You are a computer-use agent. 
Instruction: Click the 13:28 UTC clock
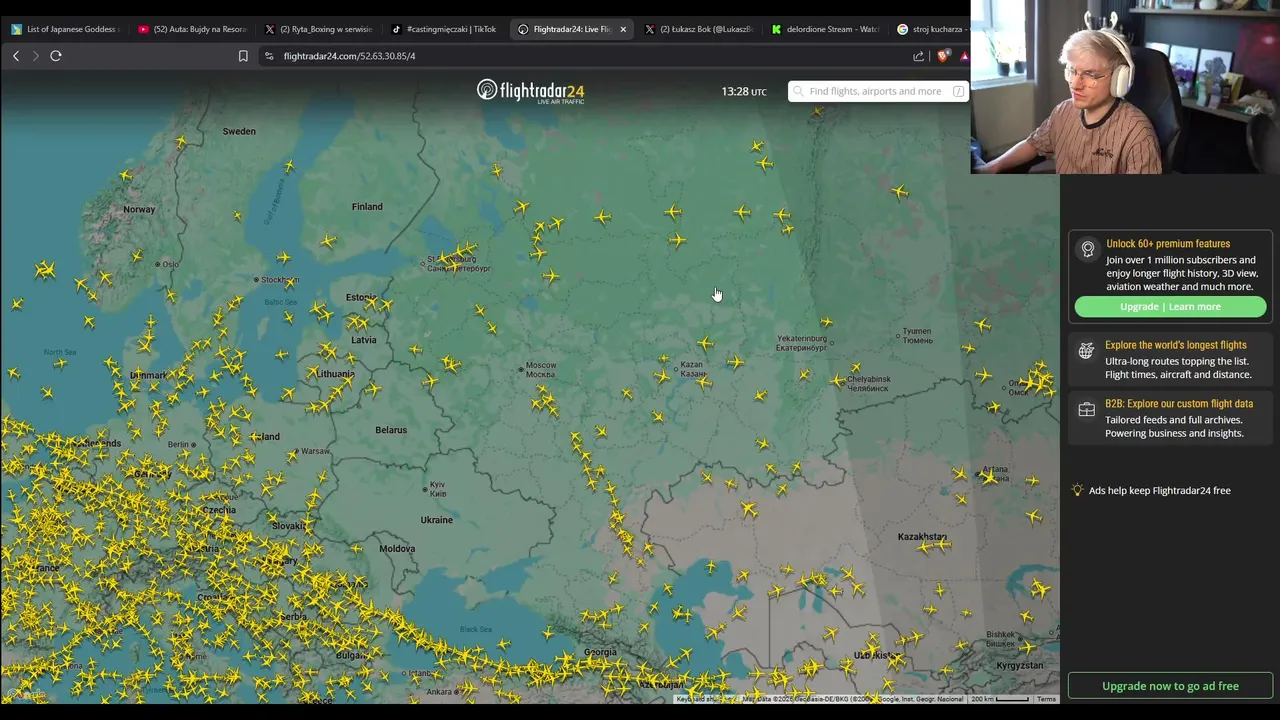(744, 91)
